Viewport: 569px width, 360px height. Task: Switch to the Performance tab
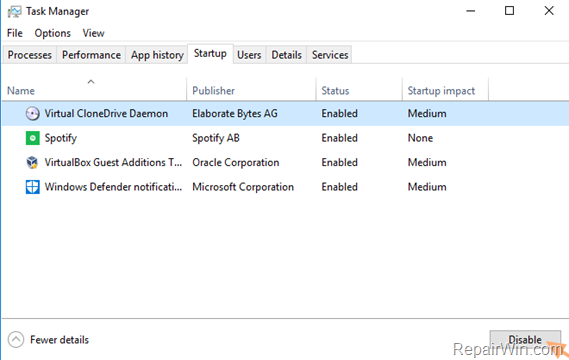click(x=91, y=55)
